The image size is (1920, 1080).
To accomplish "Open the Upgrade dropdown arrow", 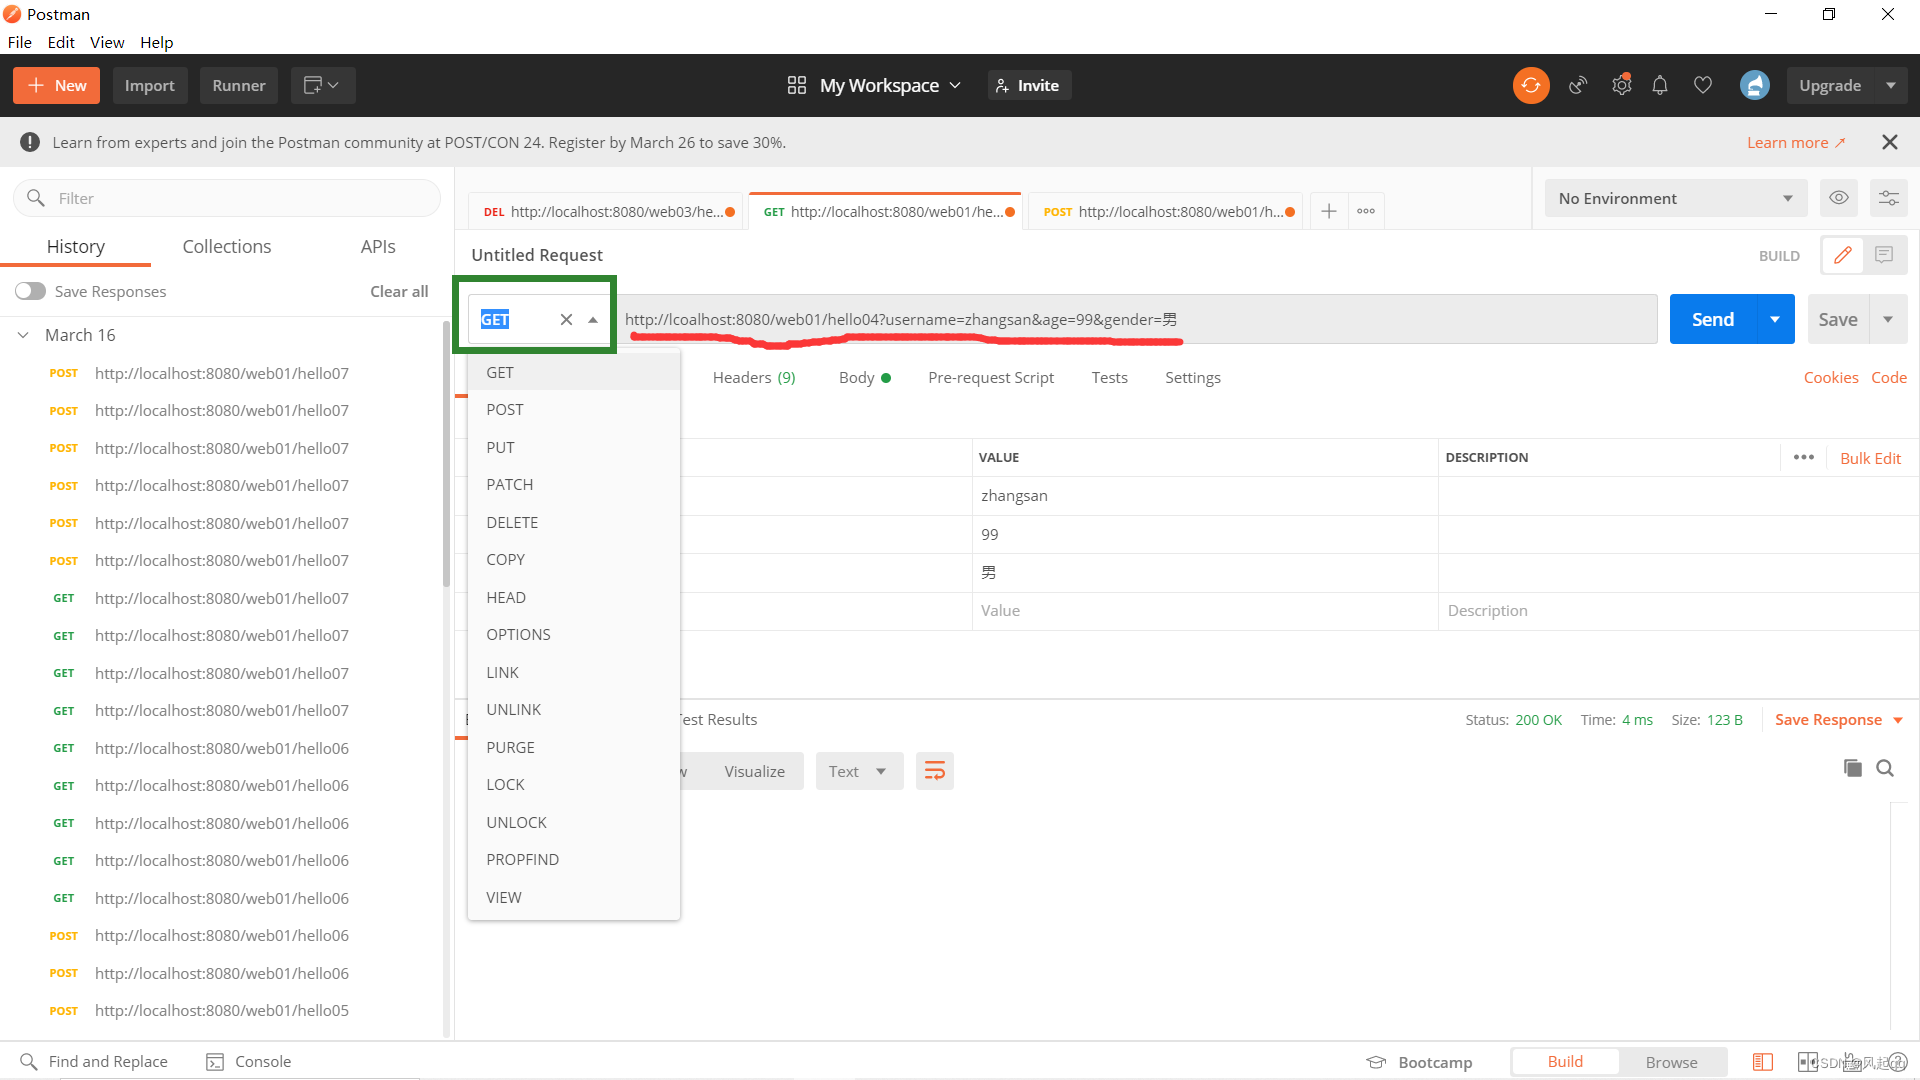I will [1890, 86].
